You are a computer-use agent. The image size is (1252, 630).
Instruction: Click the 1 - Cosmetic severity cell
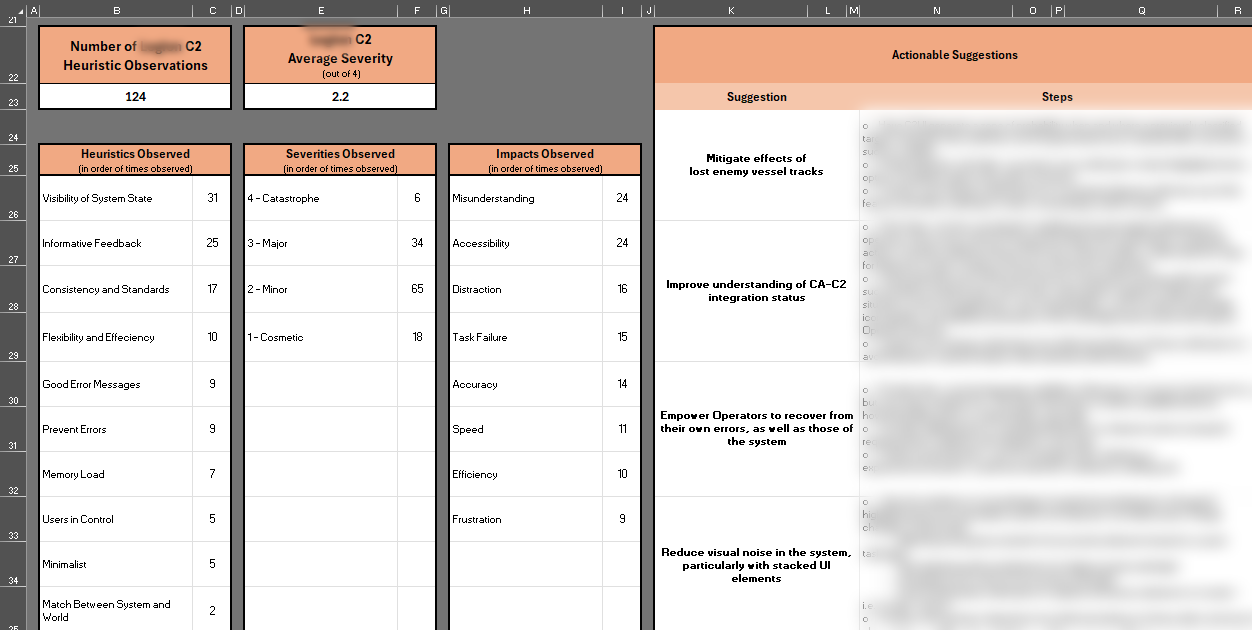coord(321,337)
